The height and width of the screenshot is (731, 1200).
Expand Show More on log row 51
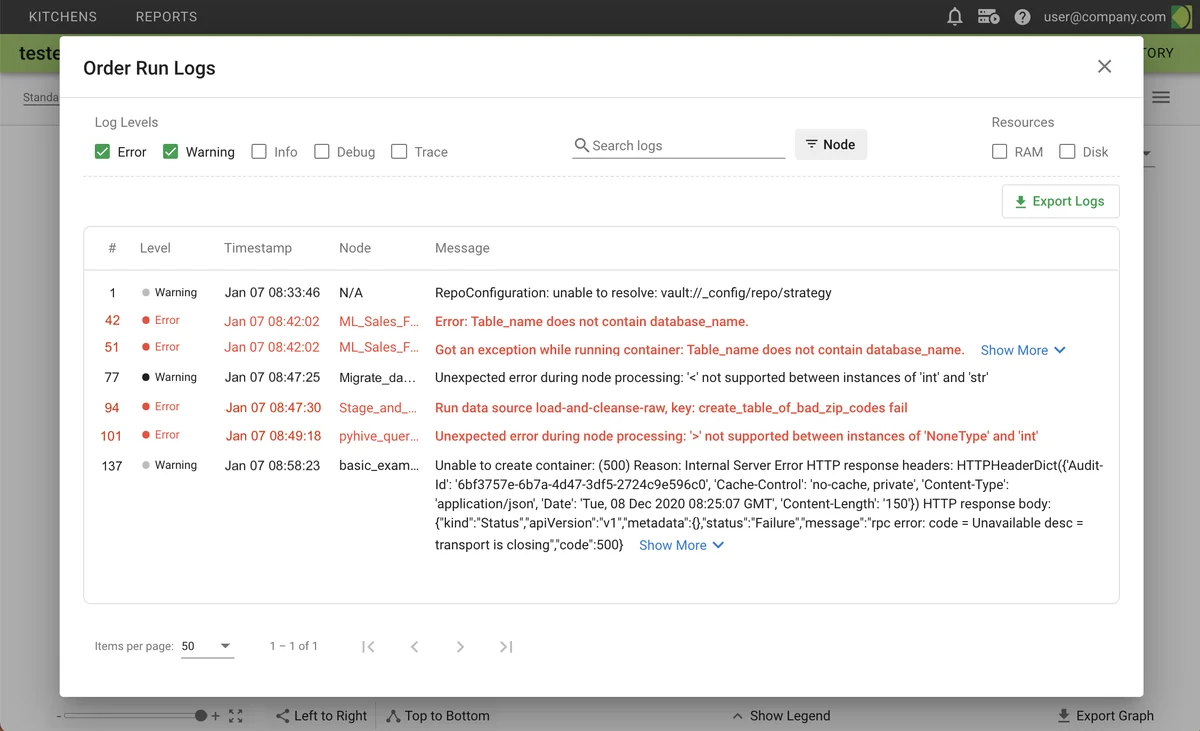point(1023,350)
